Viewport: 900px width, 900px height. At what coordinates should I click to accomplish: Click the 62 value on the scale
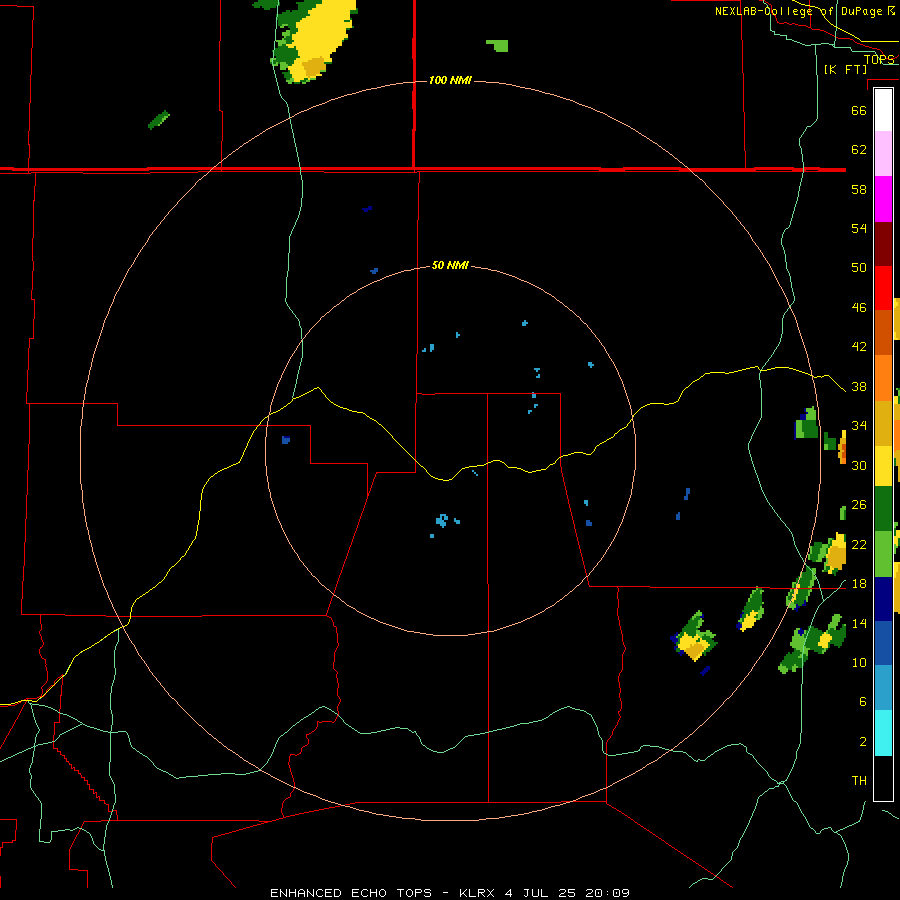859,150
